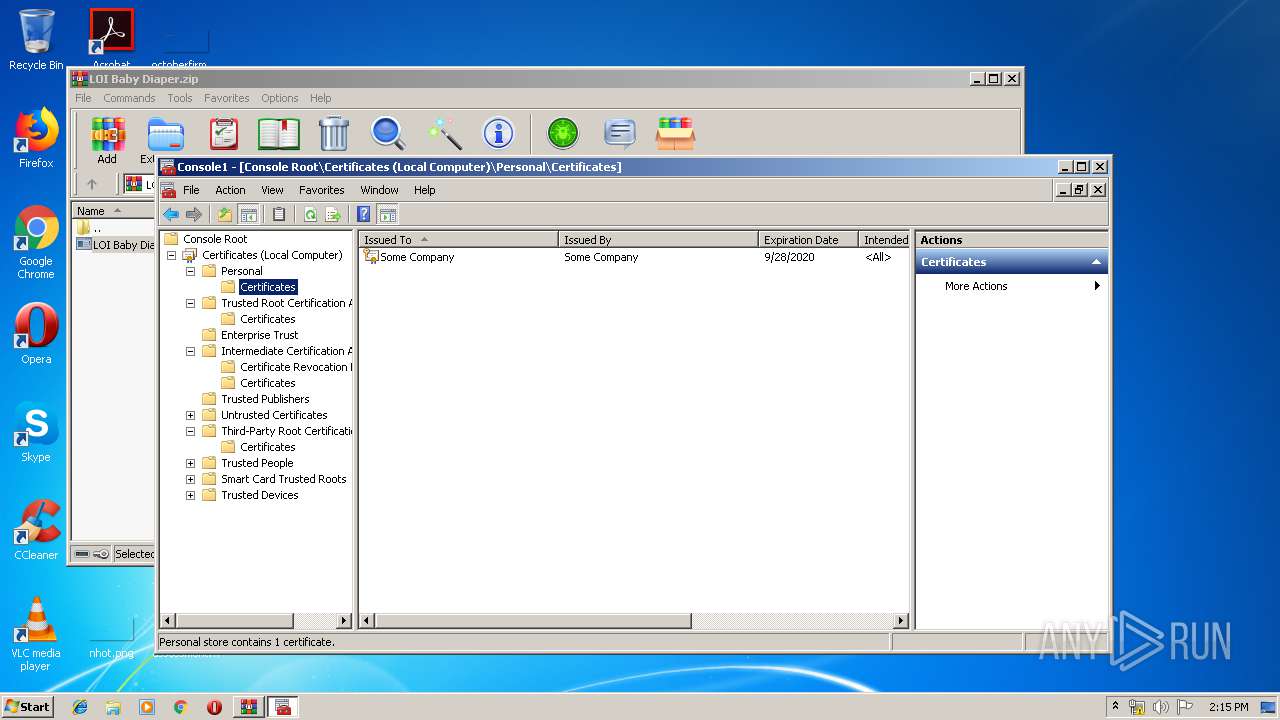This screenshot has width=1280, height=720.
Task: Click Internet Explorer in the taskbar
Action: 80,707
